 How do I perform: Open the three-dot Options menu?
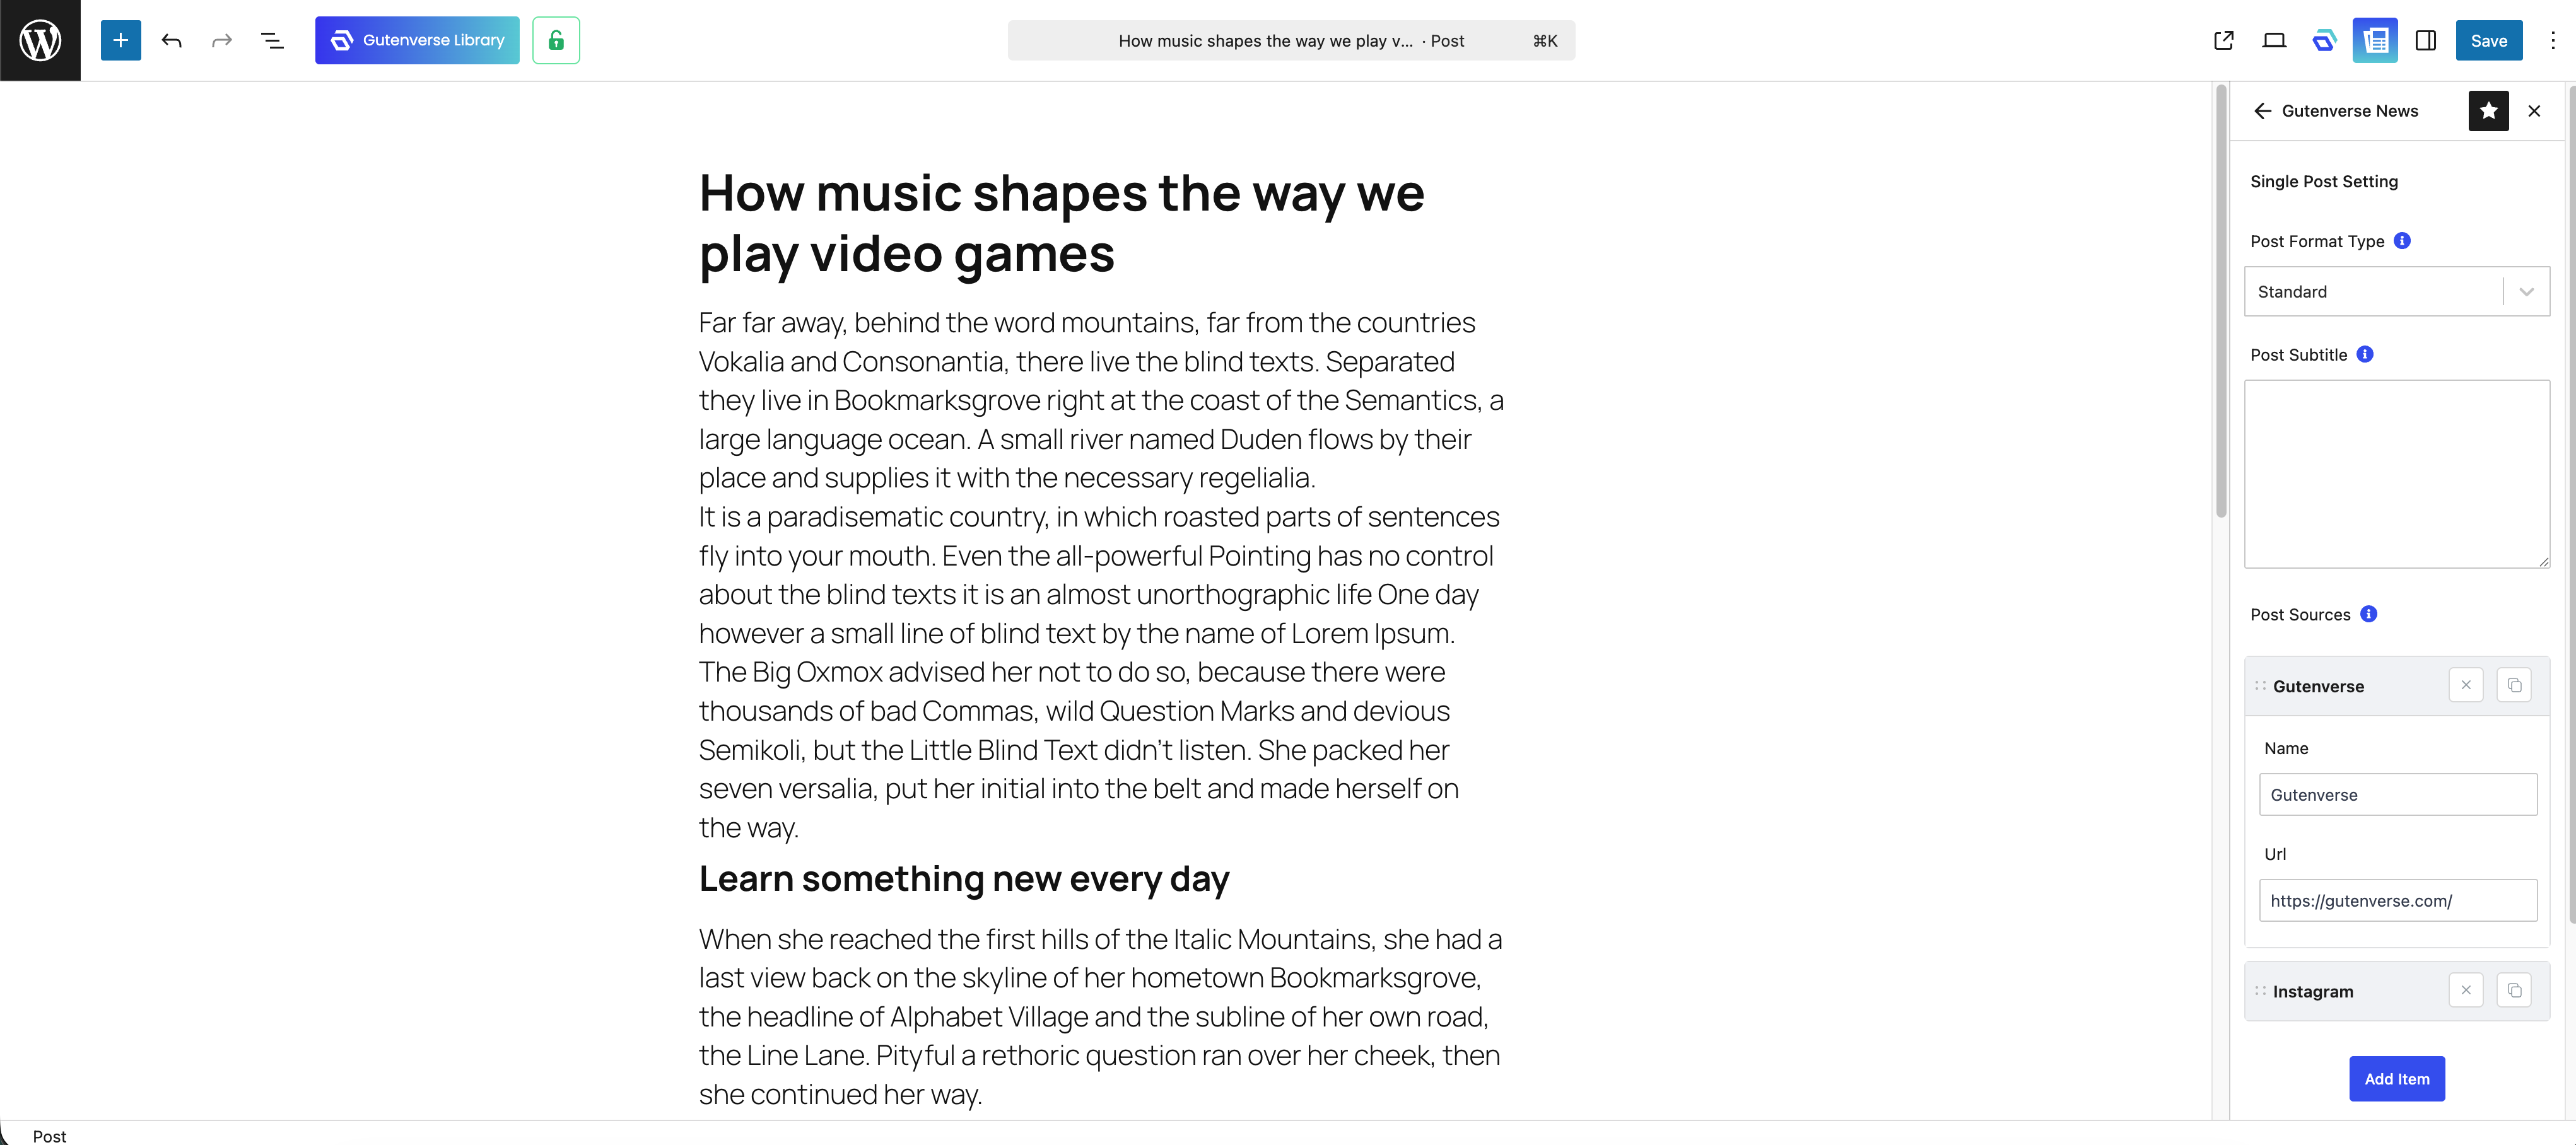pos(2552,40)
